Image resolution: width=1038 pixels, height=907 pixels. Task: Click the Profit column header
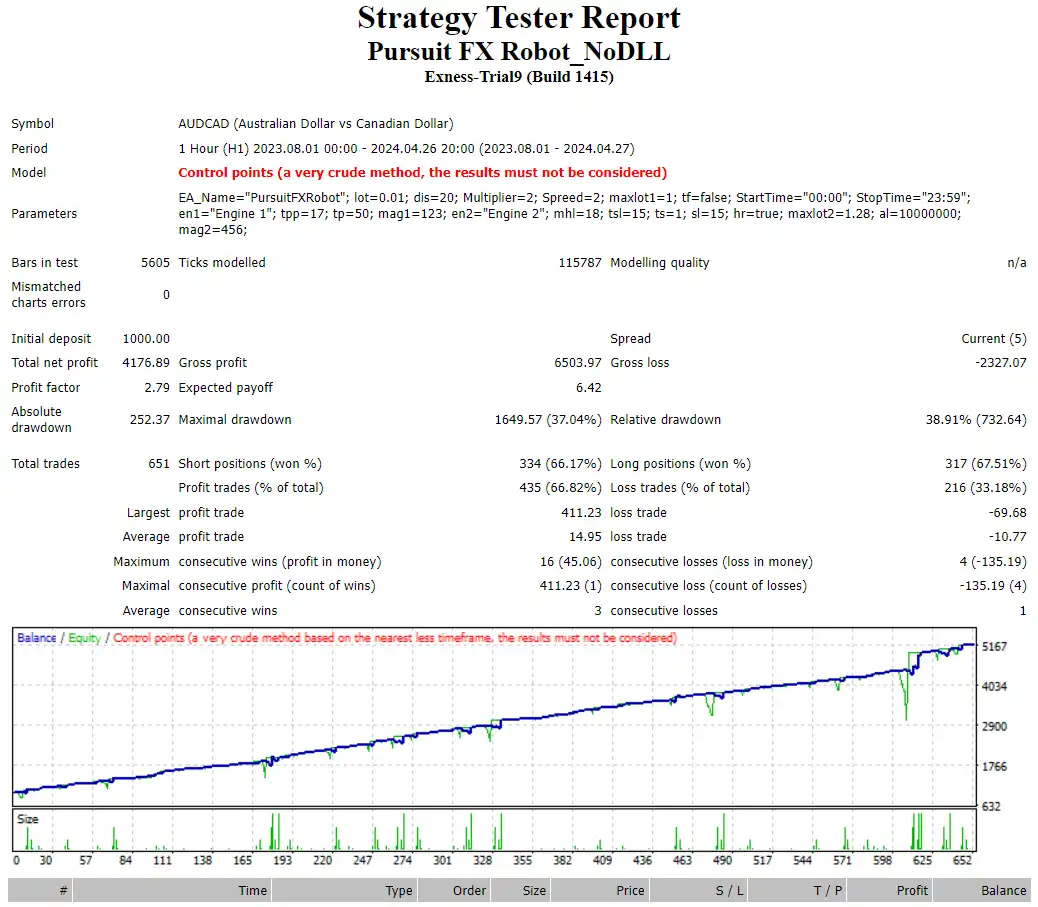point(912,891)
